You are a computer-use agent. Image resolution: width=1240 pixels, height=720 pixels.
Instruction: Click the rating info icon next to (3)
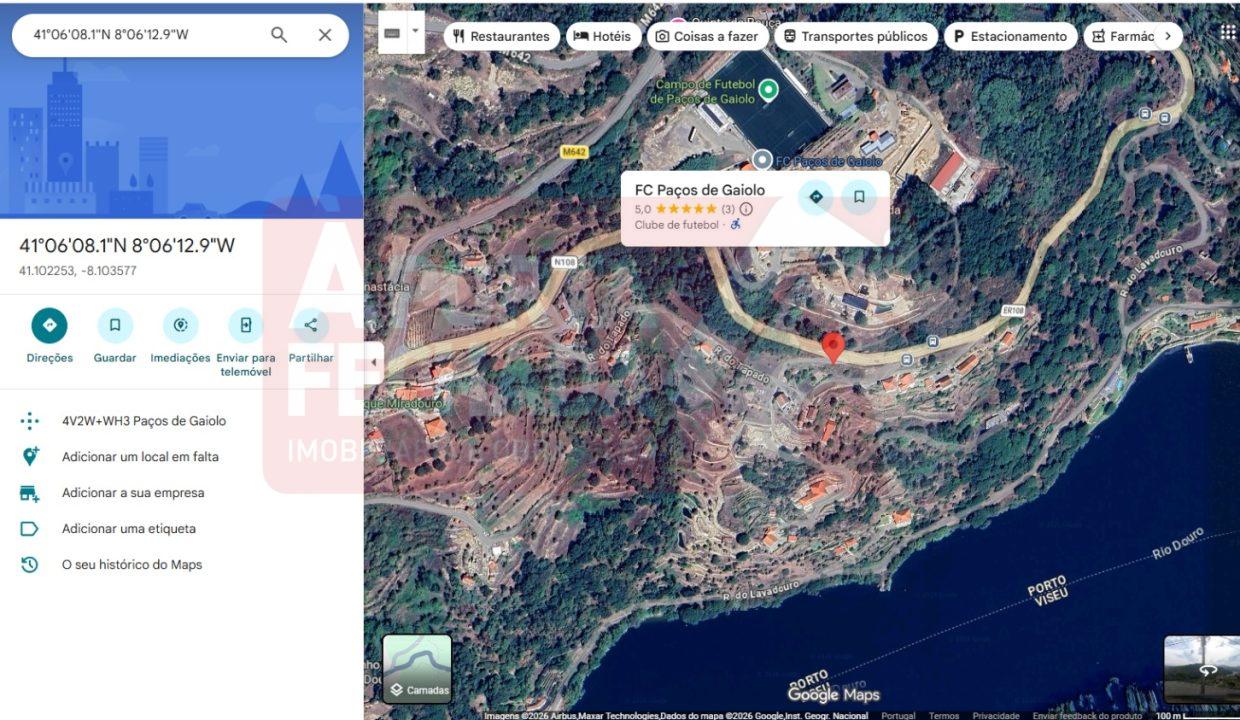pyautogui.click(x=746, y=209)
